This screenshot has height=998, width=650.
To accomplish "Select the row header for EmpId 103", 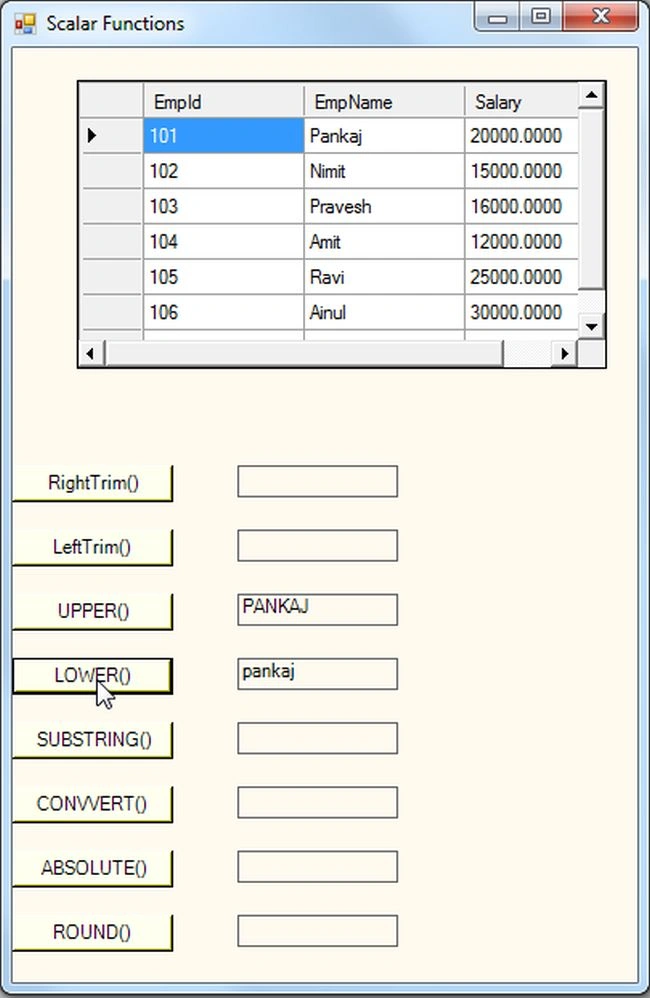I will pyautogui.click(x=111, y=206).
